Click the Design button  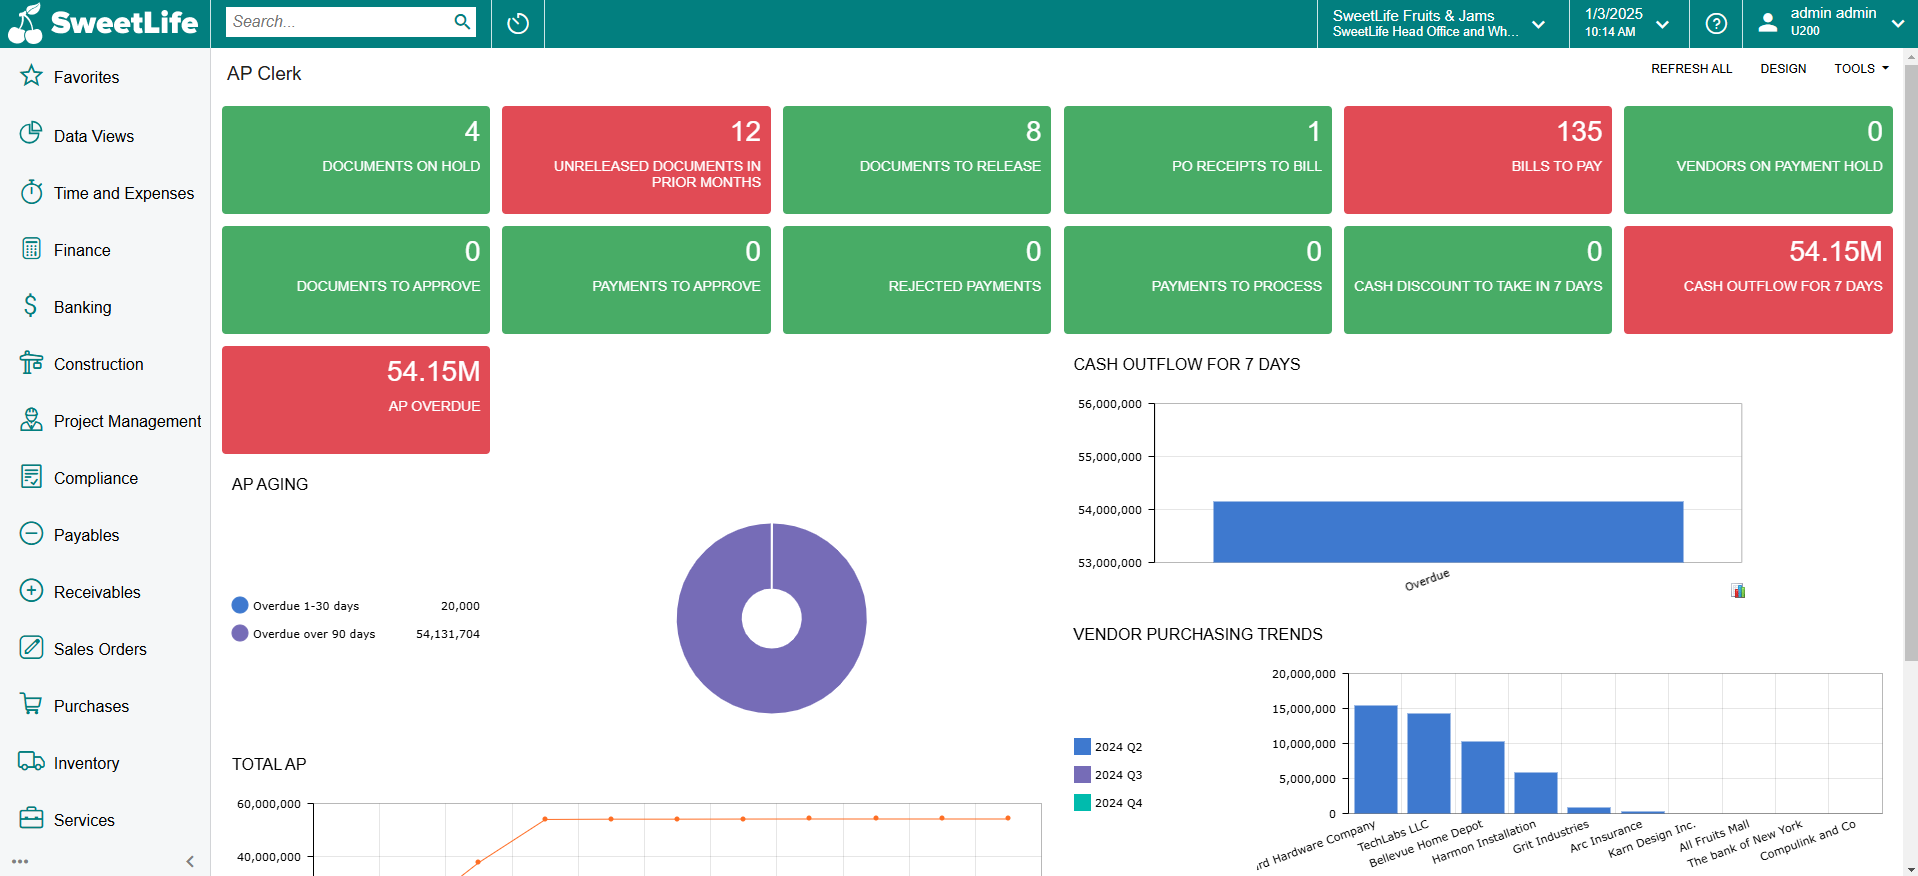pyautogui.click(x=1783, y=69)
